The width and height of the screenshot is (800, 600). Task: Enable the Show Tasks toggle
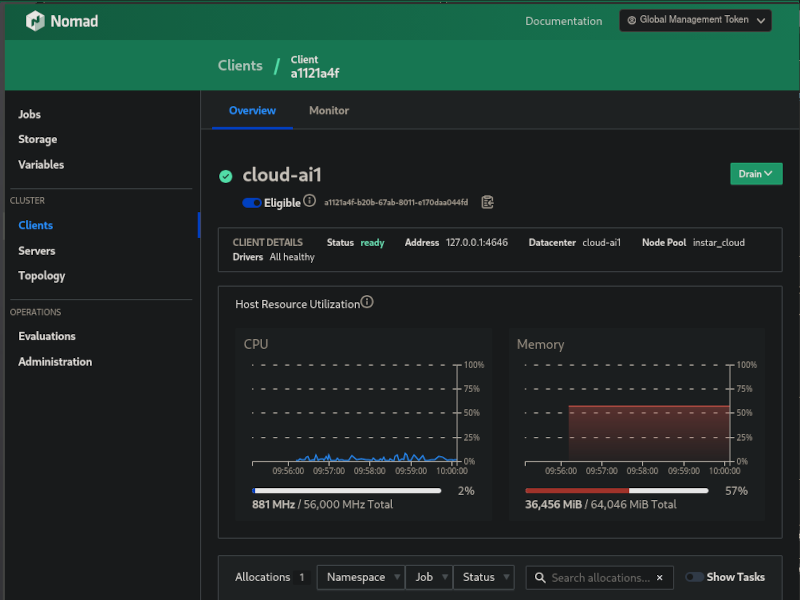(x=694, y=577)
